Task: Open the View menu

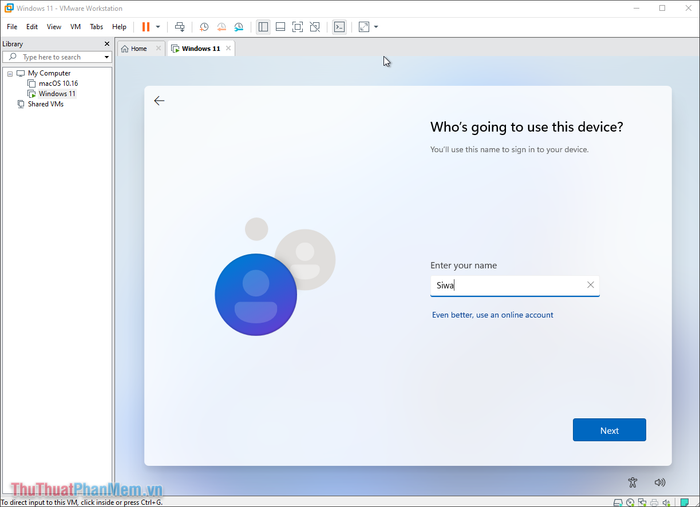Action: 54,27
